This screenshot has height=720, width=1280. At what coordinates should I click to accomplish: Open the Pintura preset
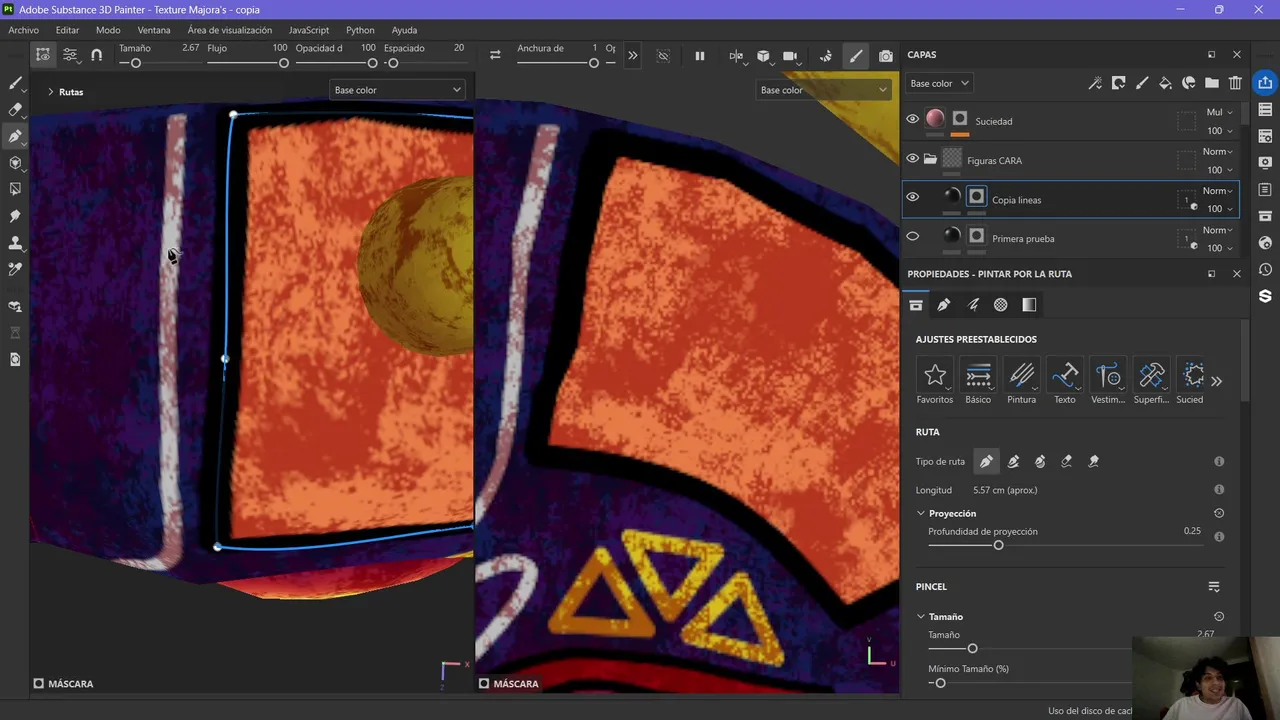1021,381
